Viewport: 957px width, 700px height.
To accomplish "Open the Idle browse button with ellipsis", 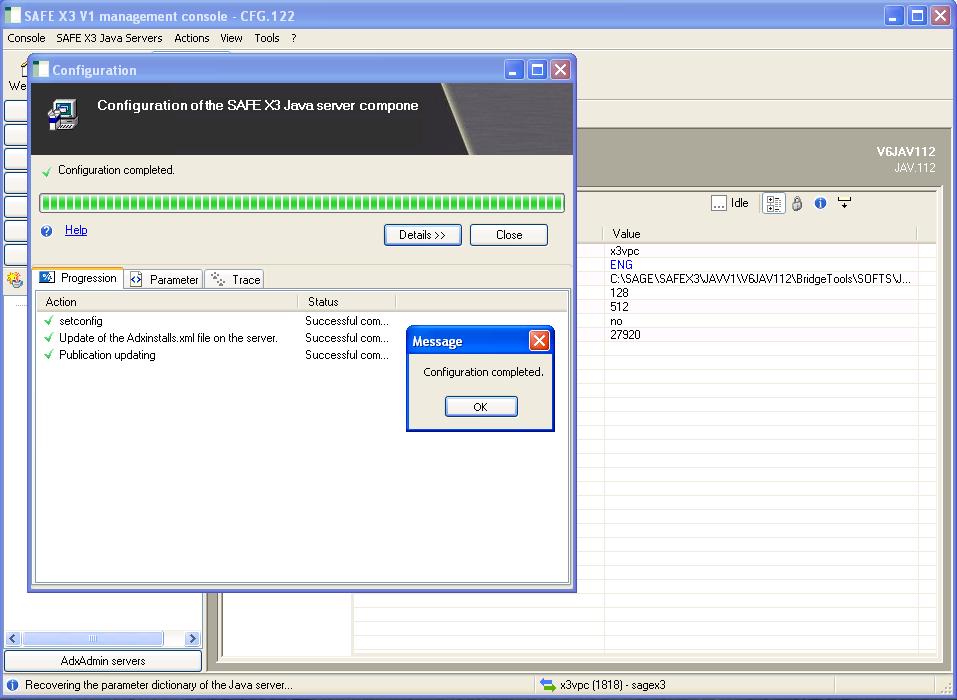I will click(x=719, y=203).
